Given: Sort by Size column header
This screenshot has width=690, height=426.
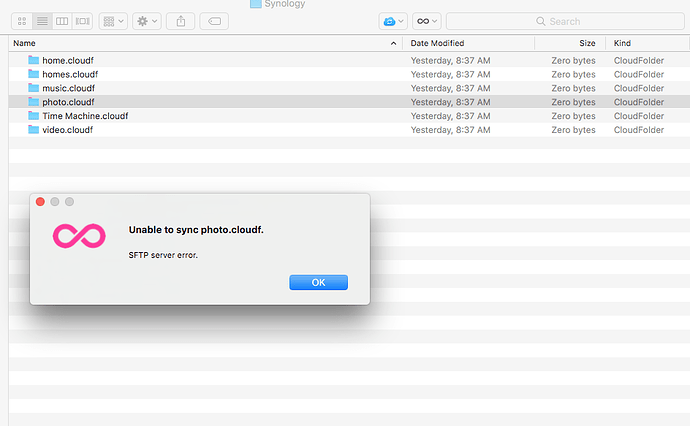Looking at the screenshot, I should 570,44.
